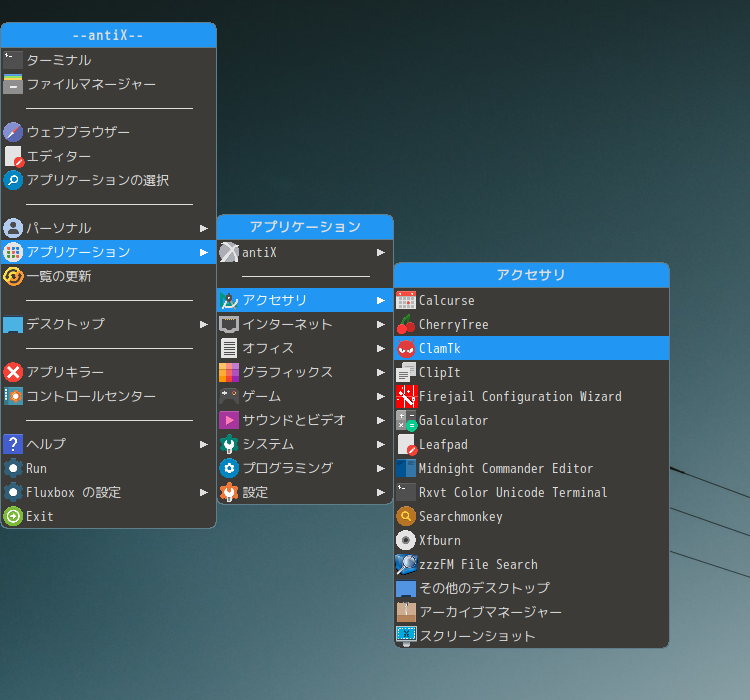Viewport: 750px width, 700px height.
Task: Expand the Fluxbox の設定 submenu arrow
Action: 204,492
